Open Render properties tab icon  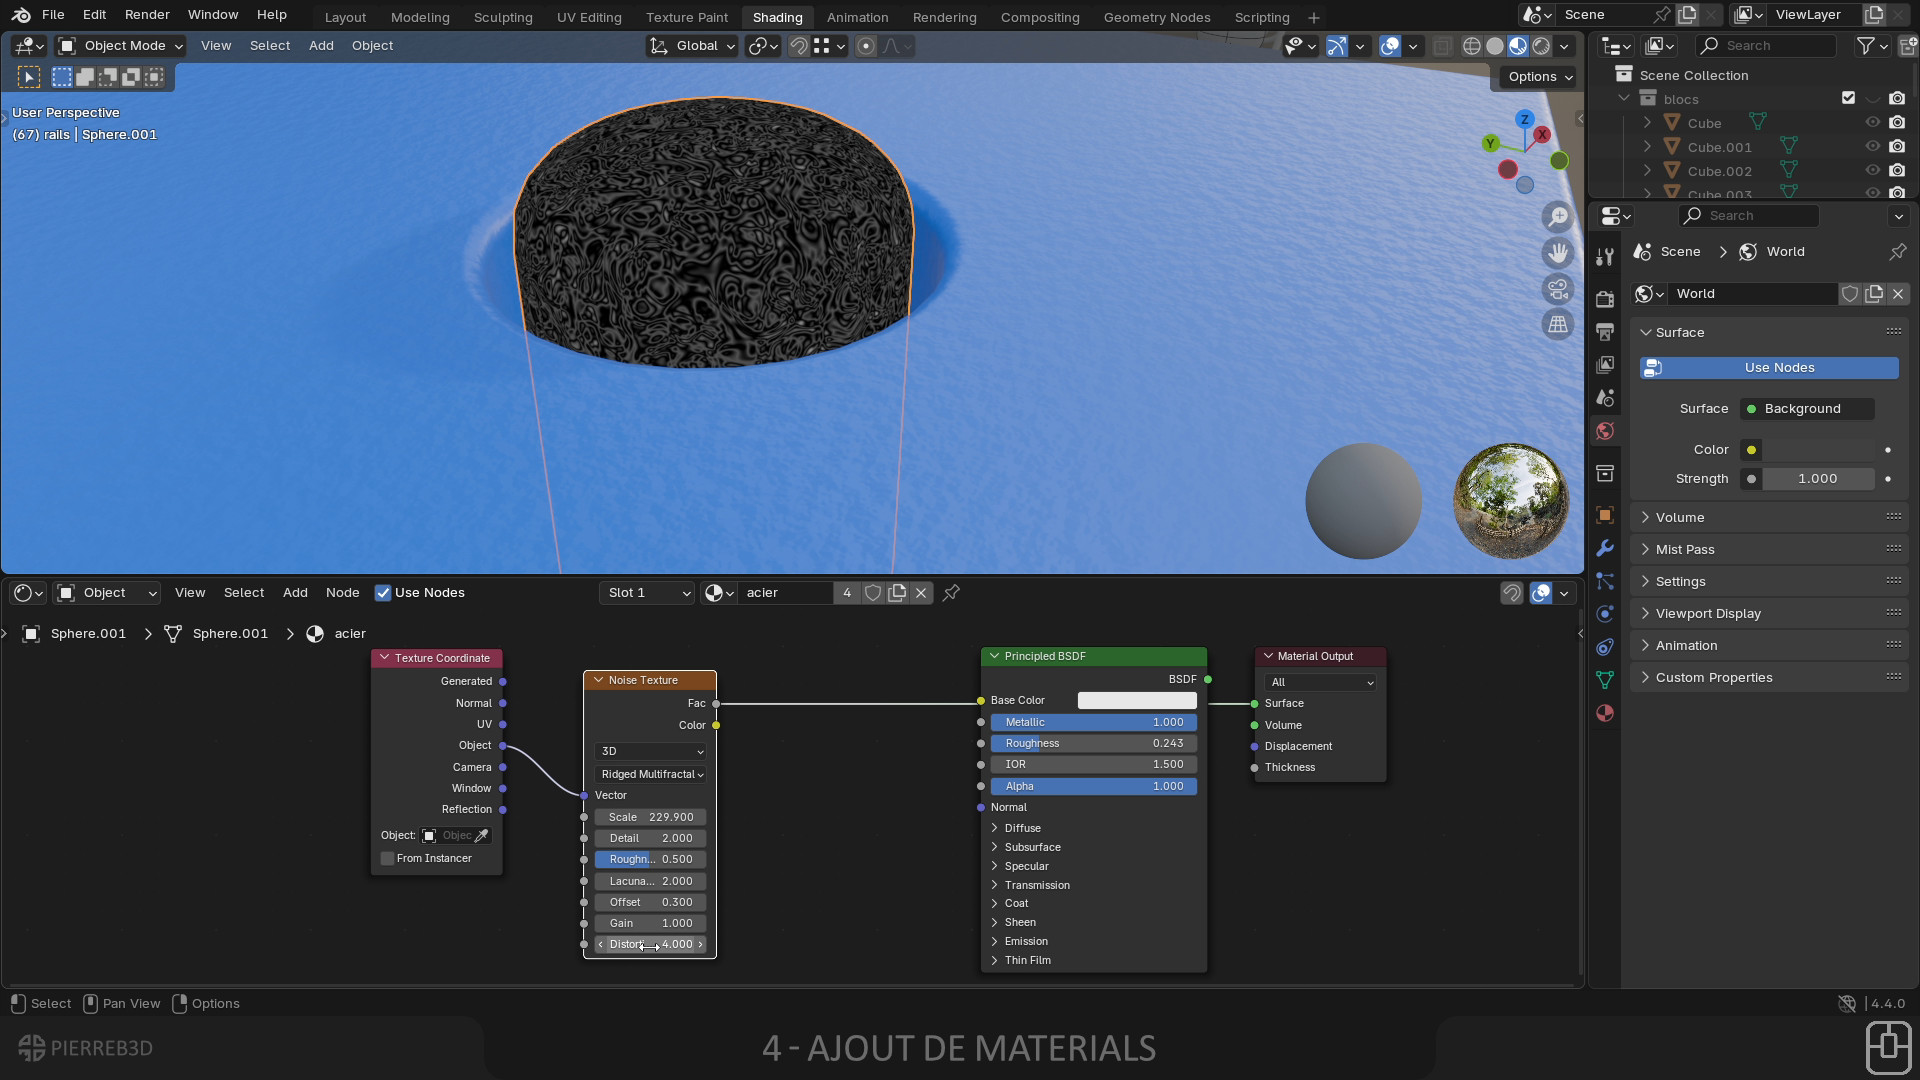point(1605,299)
